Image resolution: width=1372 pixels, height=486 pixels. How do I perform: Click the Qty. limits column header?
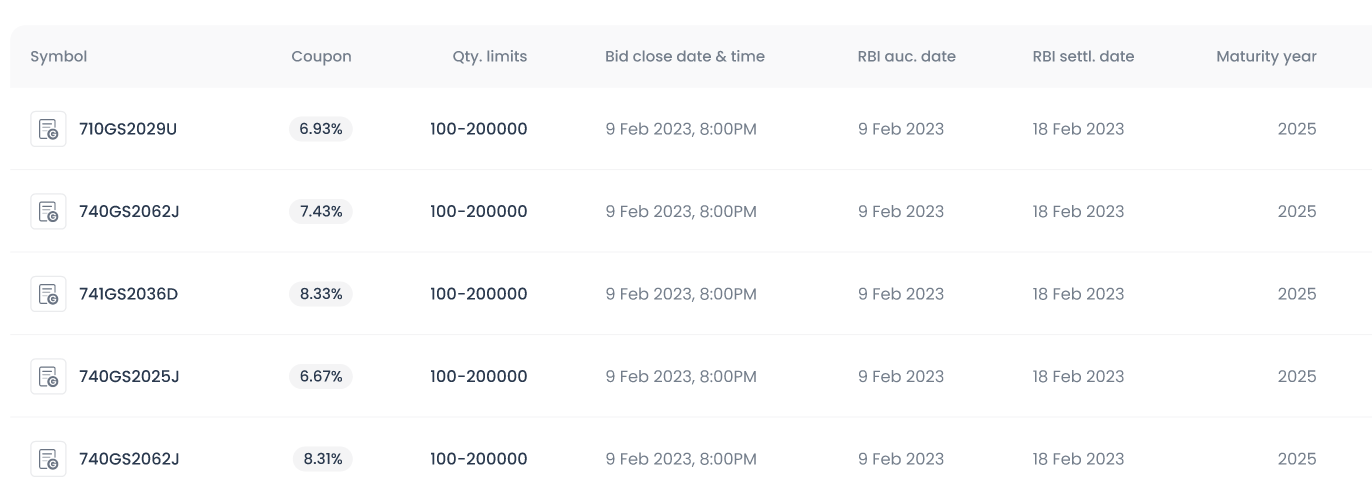tap(490, 57)
